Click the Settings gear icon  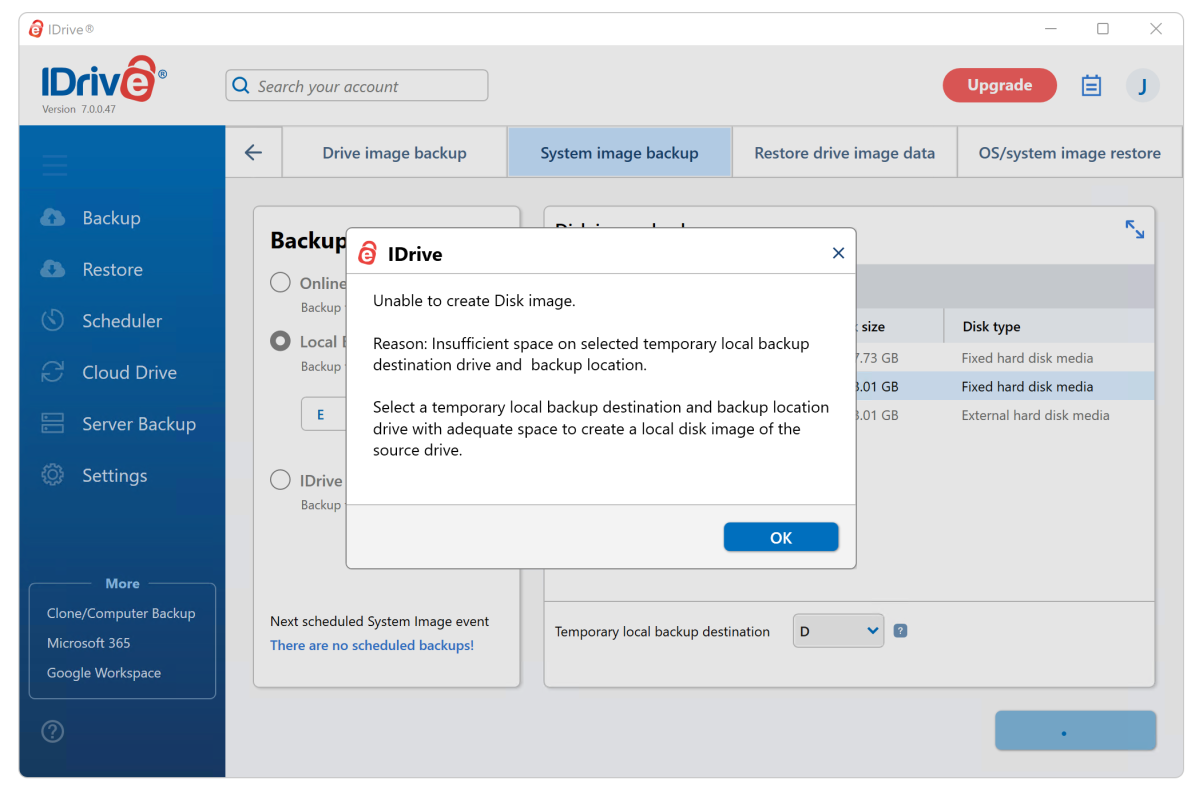tap(53, 475)
